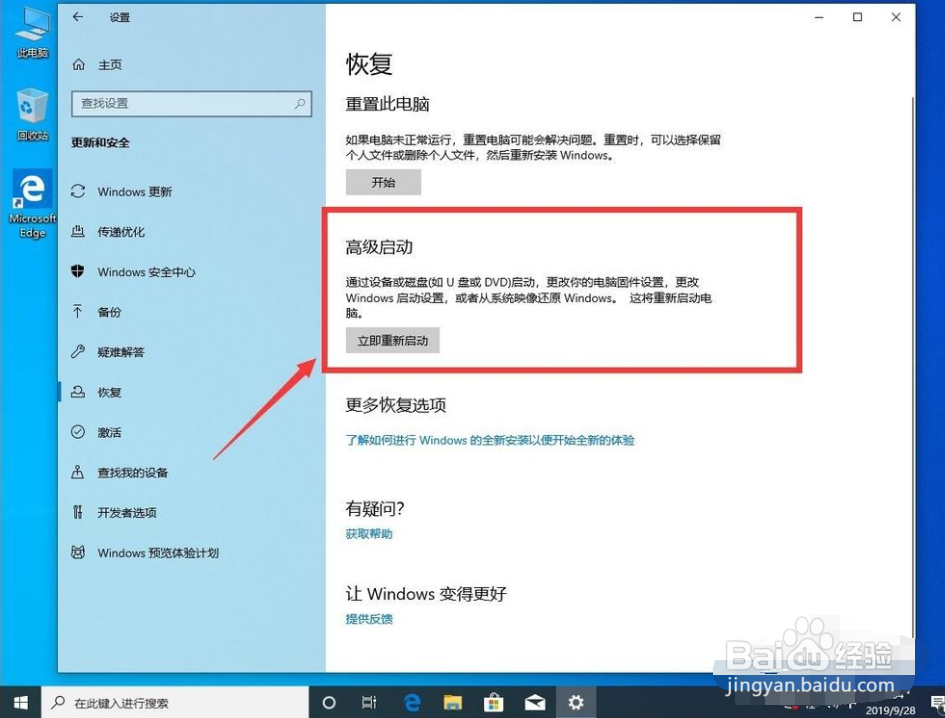
Task: Click the 开始 button under 重置此电脑
Action: pos(383,182)
